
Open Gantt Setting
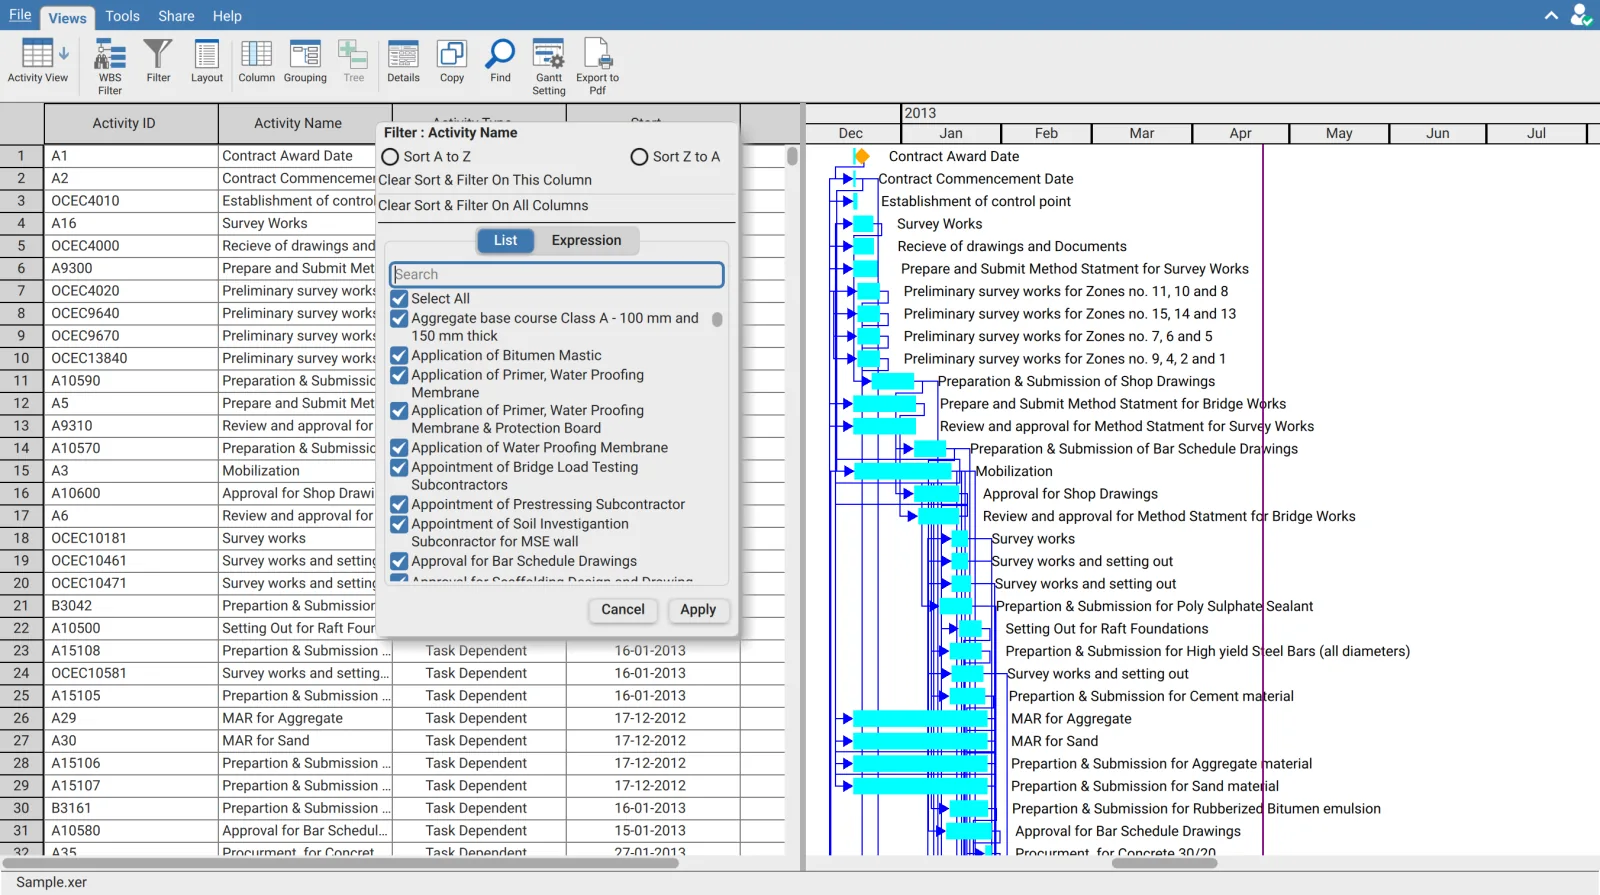[x=549, y=66]
